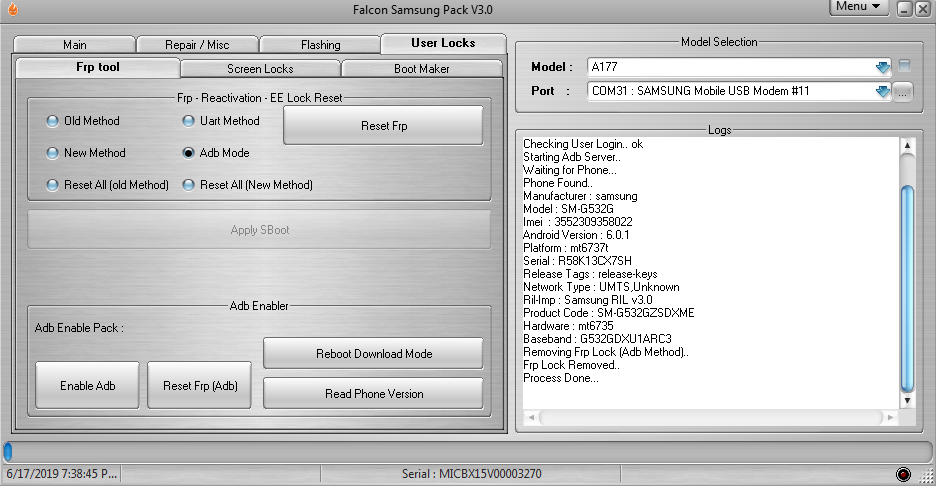936x486 pixels.
Task: Click log line 'Android Version : 6.0.1'
Action: [576, 235]
